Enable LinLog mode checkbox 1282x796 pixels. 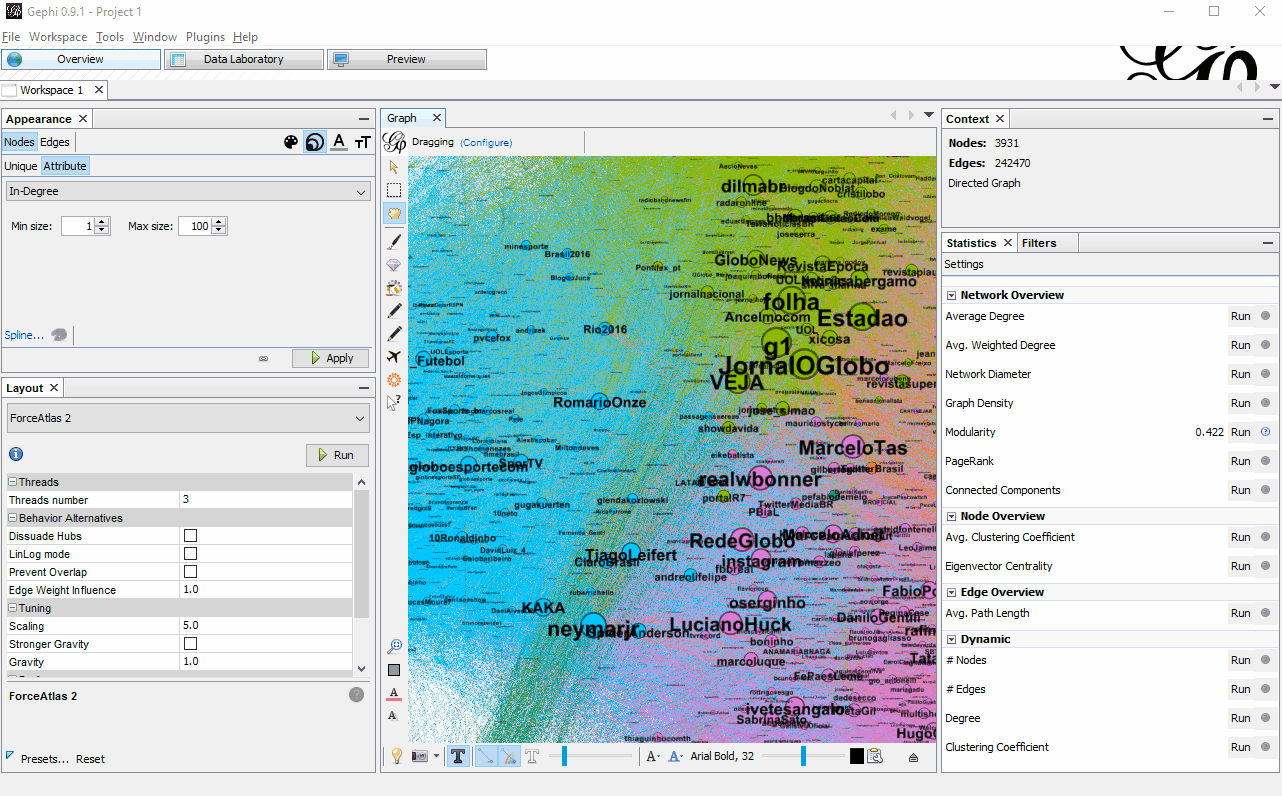click(190, 554)
